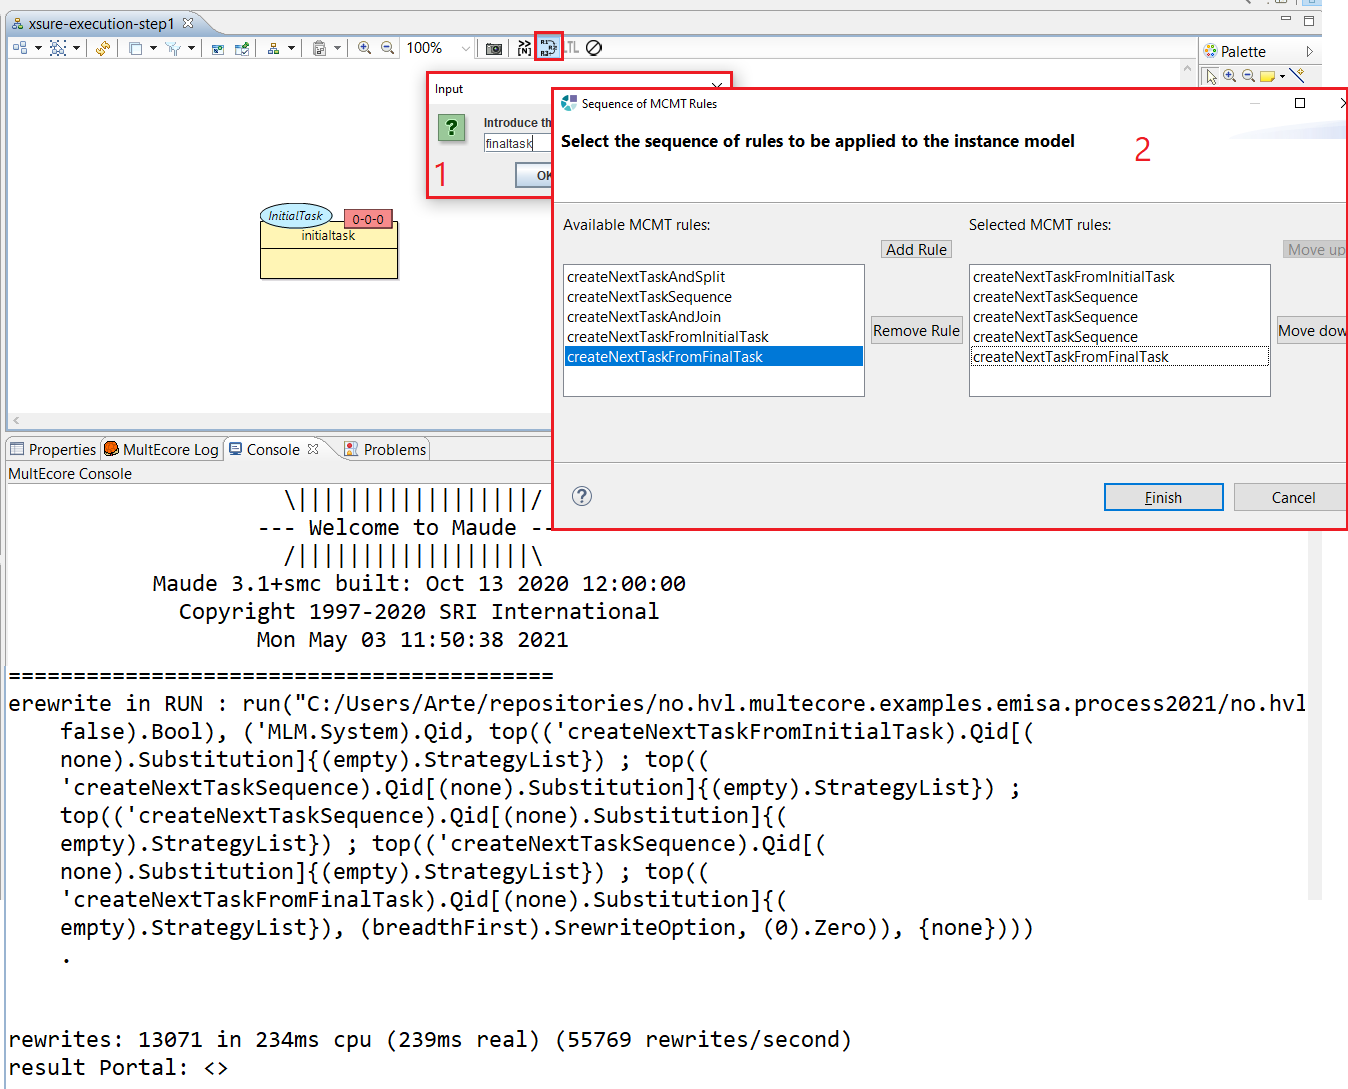Click the red 0-0-0 potency label
Image resolution: width=1348 pixels, height=1089 pixels.
tap(368, 219)
